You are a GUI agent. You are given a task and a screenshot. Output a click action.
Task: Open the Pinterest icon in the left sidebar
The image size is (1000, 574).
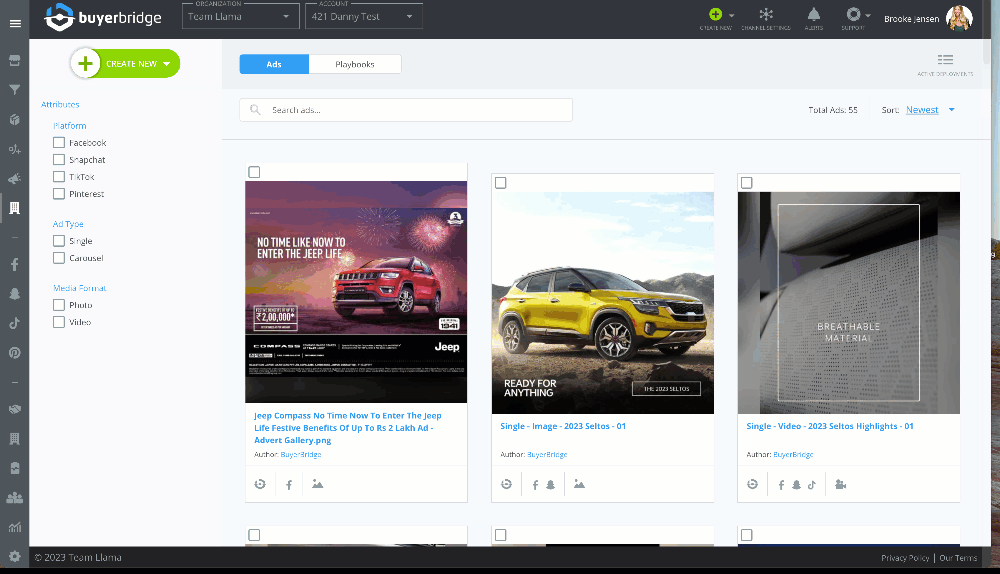[x=15, y=353]
